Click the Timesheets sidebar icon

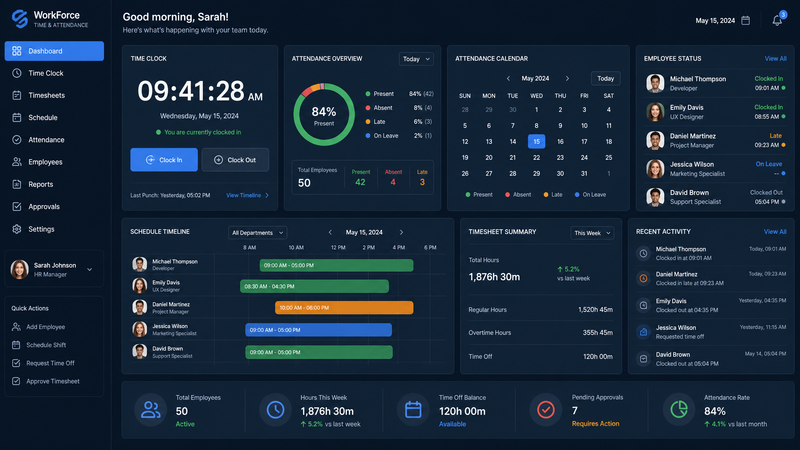pos(17,95)
